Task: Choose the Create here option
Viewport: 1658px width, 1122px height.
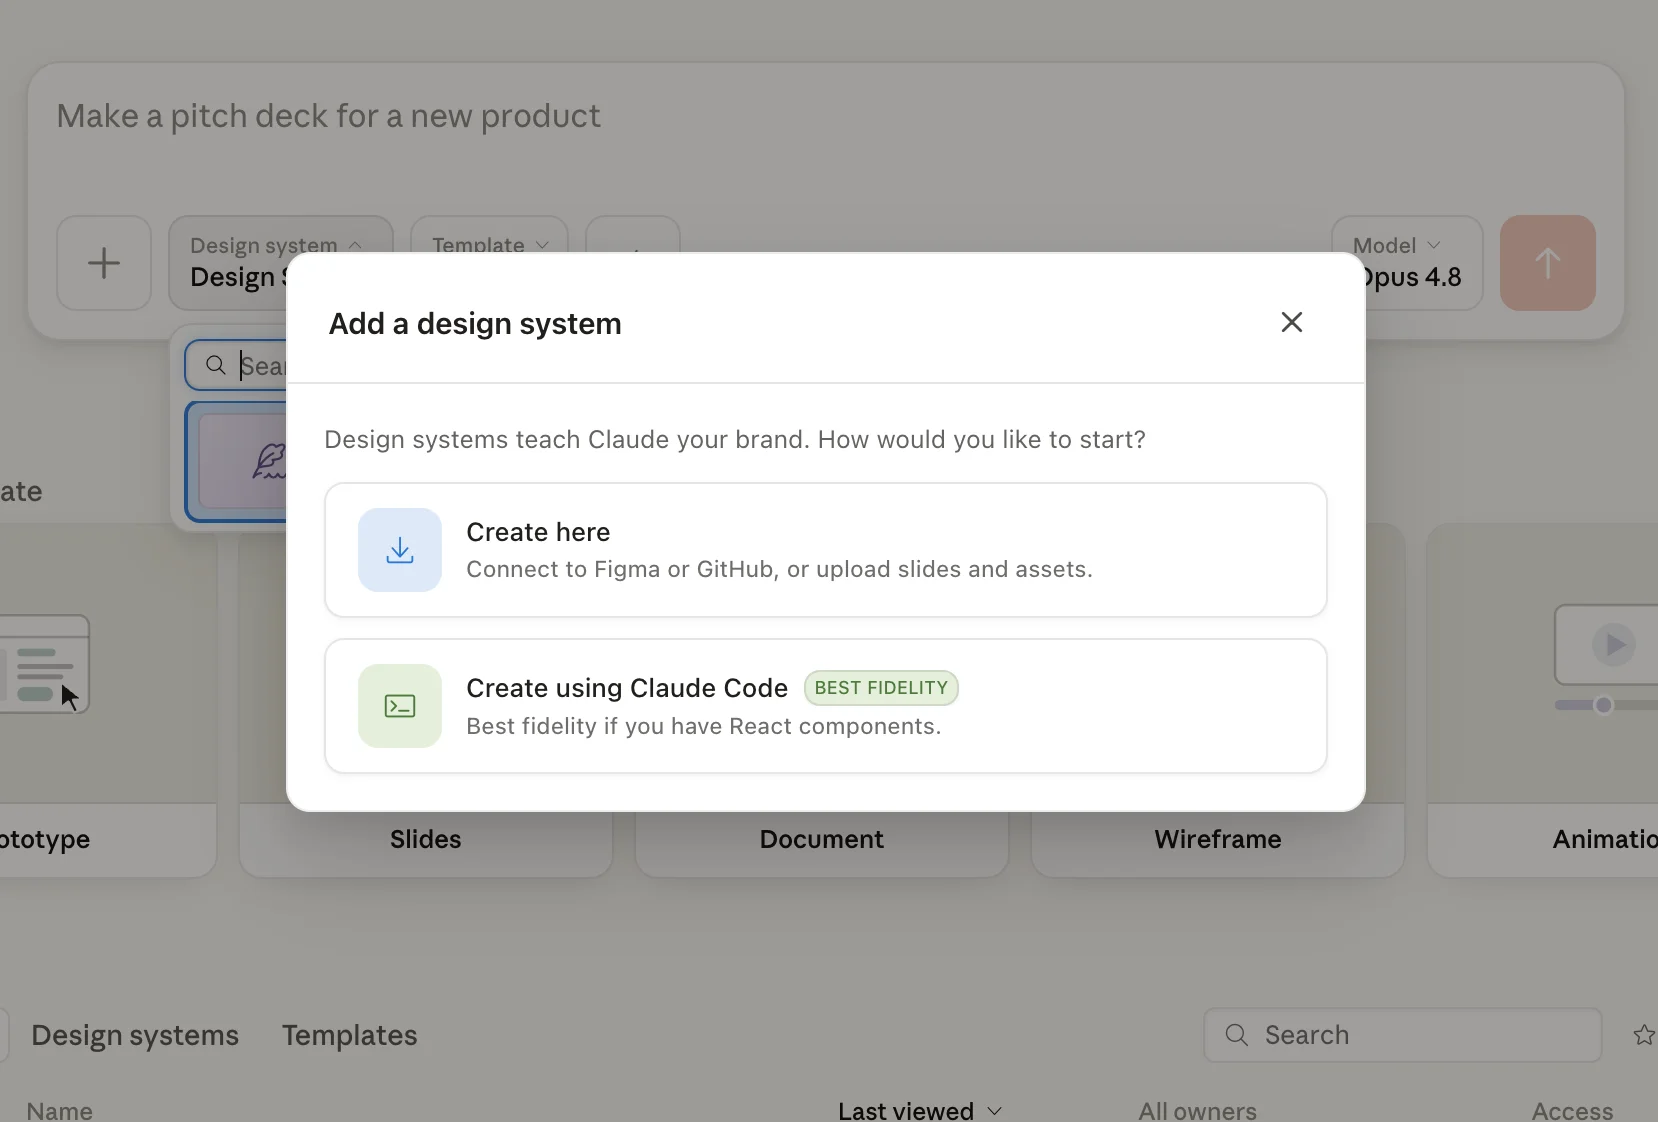Action: coord(825,550)
